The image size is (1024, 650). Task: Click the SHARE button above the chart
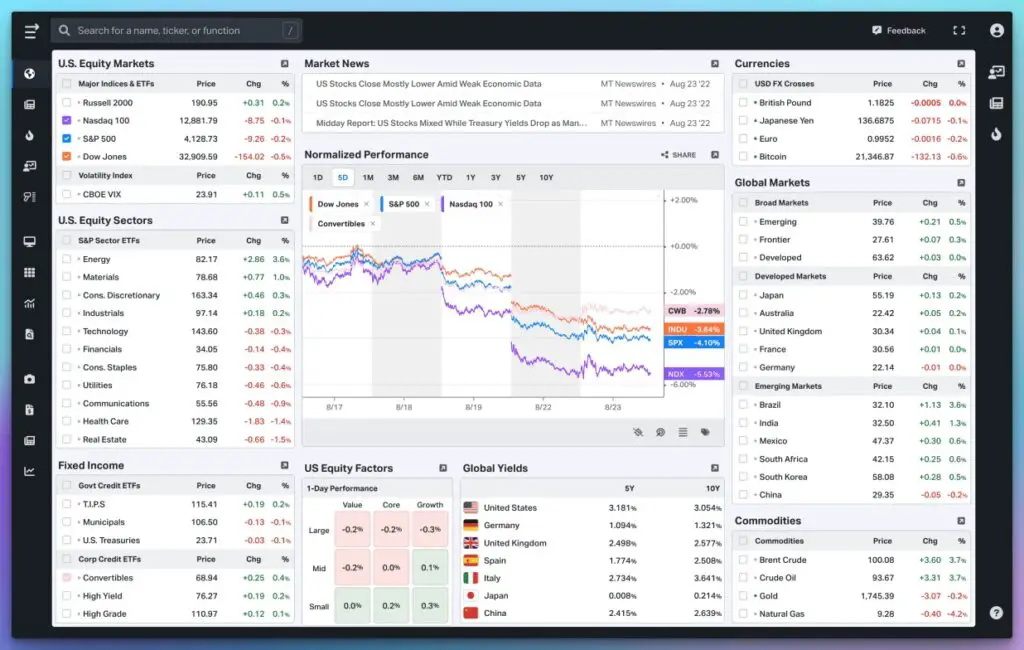point(679,155)
